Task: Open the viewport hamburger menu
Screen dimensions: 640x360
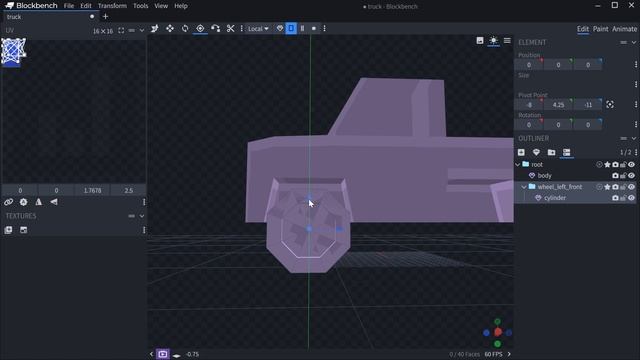Action: tap(507, 40)
